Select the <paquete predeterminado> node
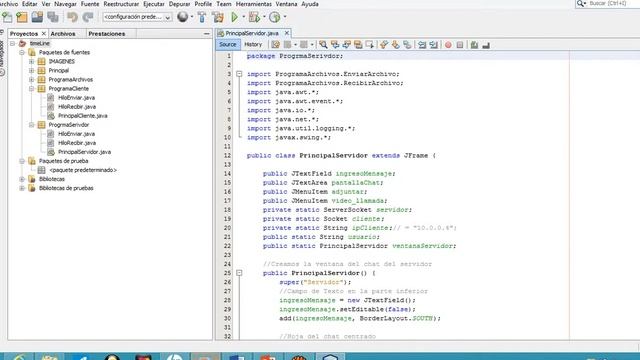 [x=83, y=170]
